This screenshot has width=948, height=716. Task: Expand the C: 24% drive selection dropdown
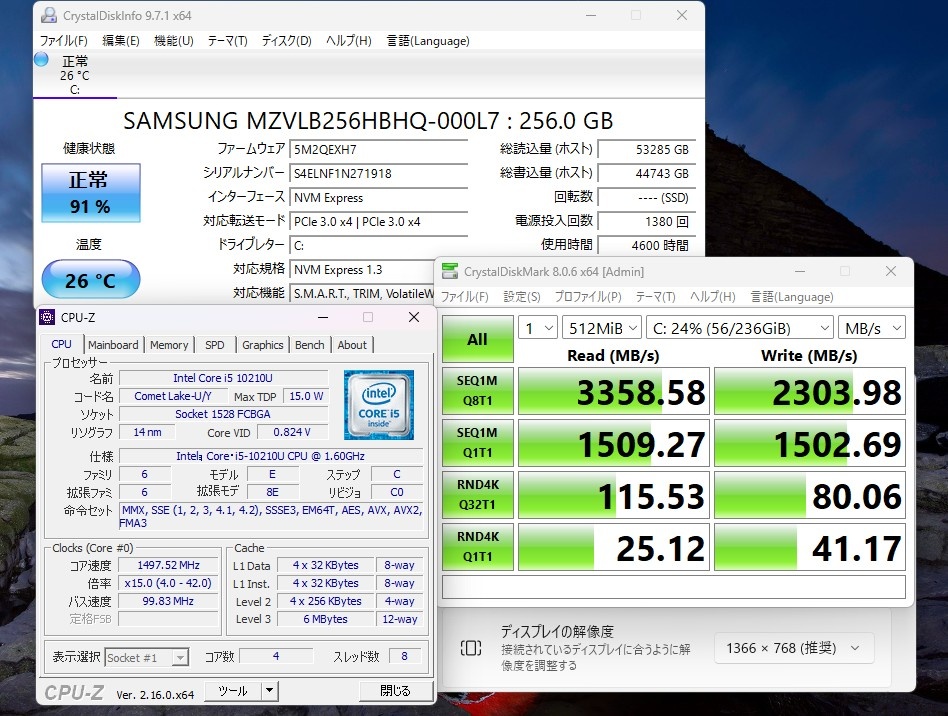[739, 328]
